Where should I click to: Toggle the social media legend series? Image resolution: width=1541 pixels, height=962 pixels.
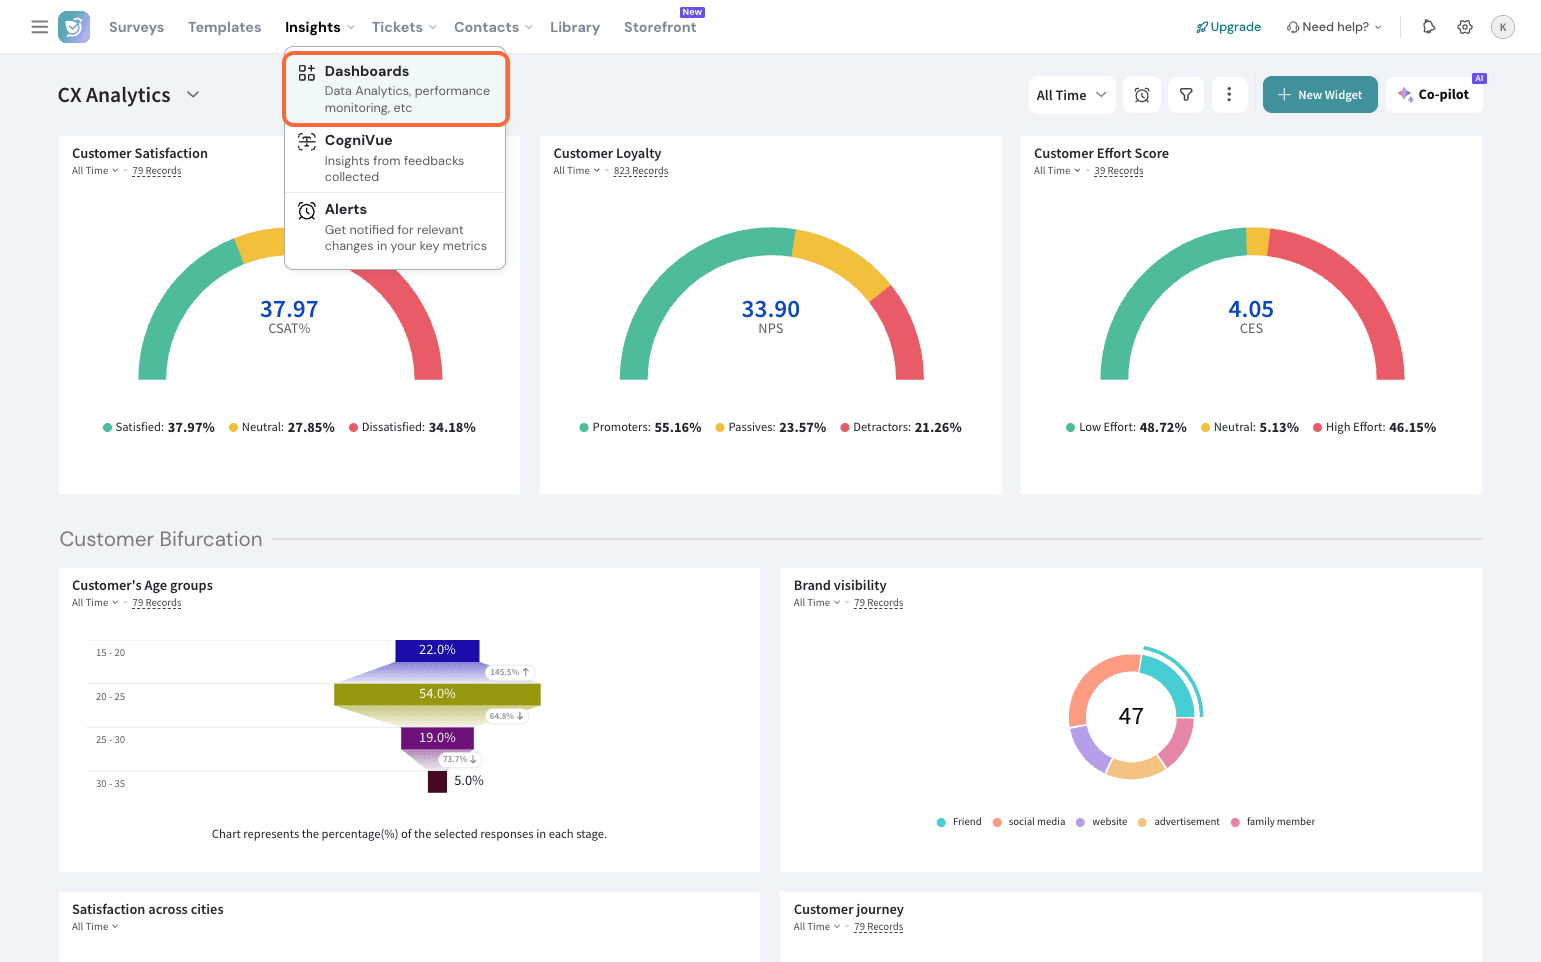(x=1030, y=822)
